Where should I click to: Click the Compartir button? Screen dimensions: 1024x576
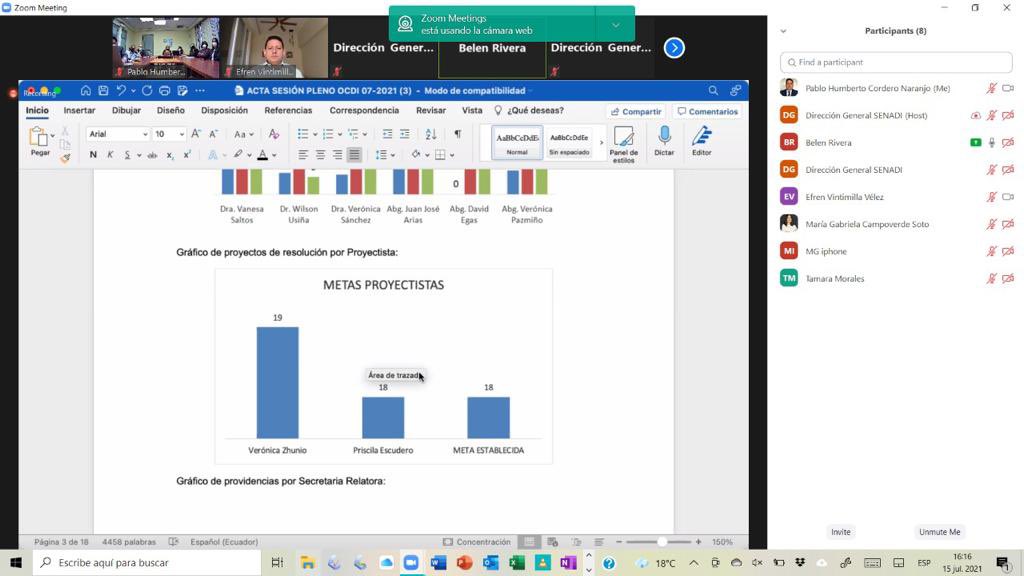coord(635,112)
